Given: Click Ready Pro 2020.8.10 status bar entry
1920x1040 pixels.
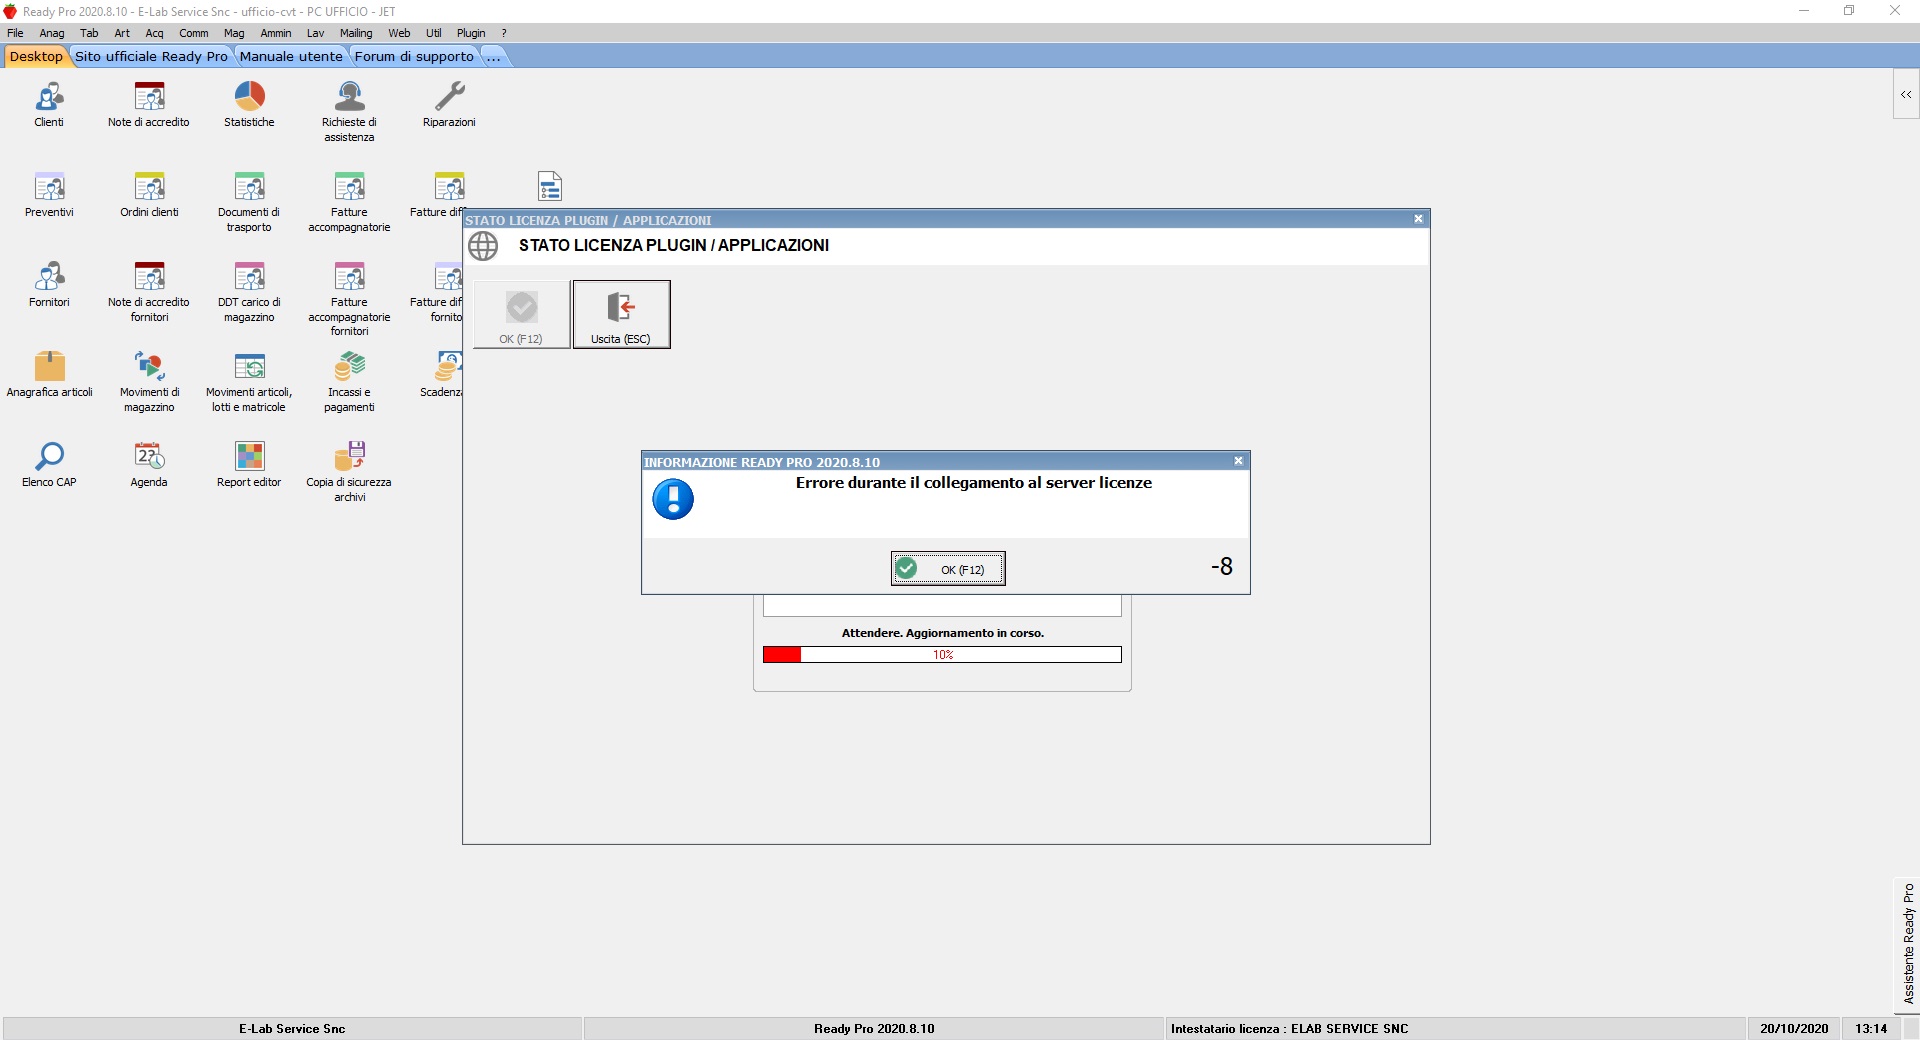Looking at the screenshot, I should [874, 1029].
